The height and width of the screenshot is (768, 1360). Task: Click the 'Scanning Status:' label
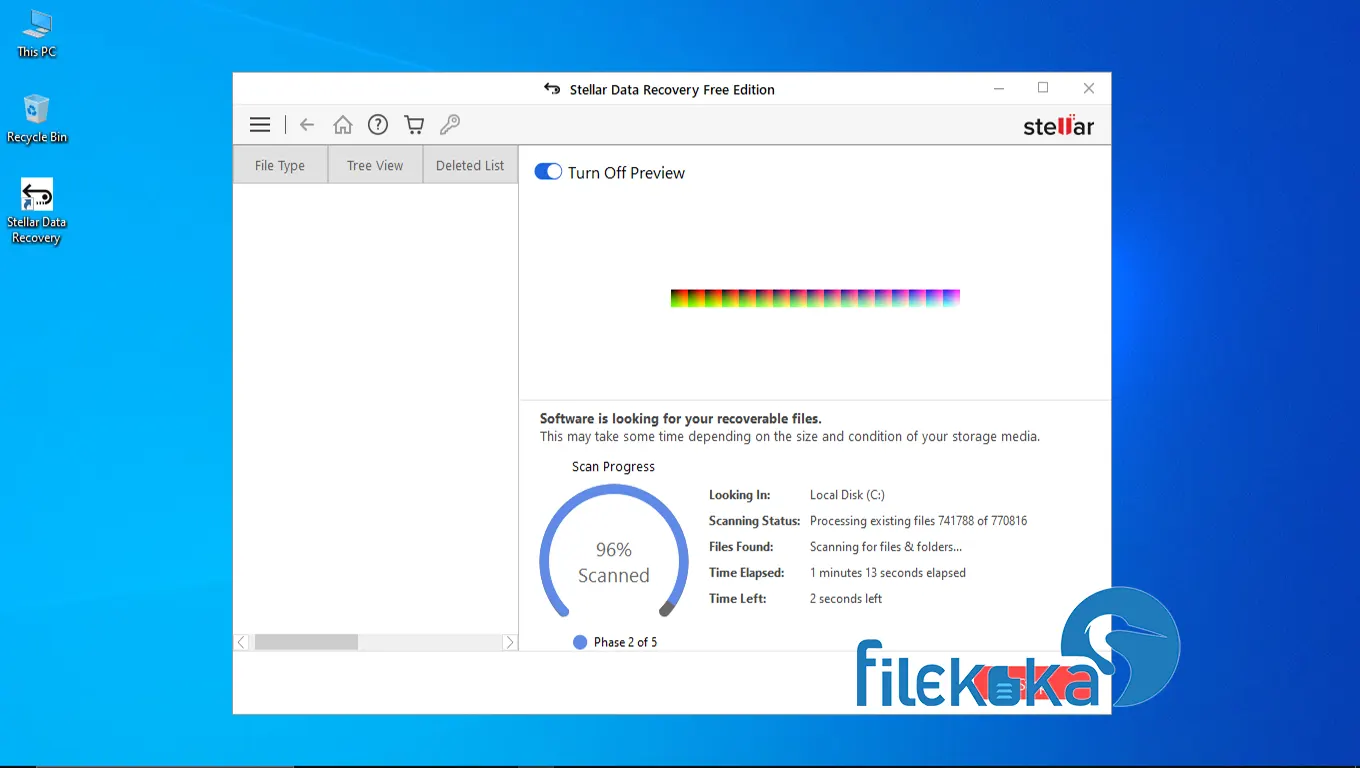pyautogui.click(x=755, y=521)
